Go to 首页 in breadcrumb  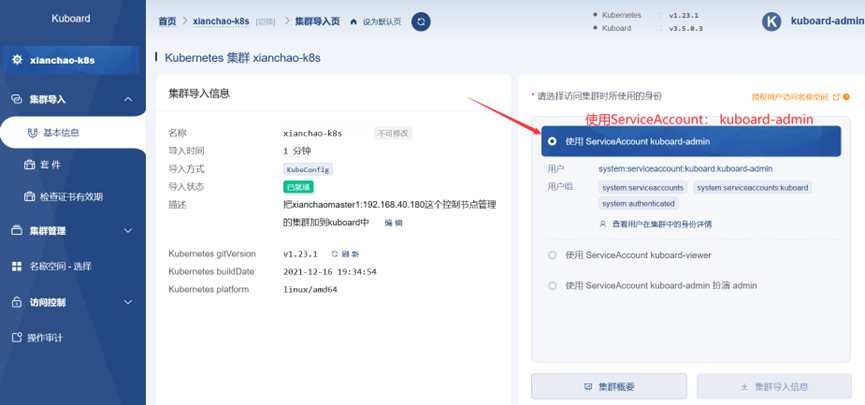click(x=167, y=22)
